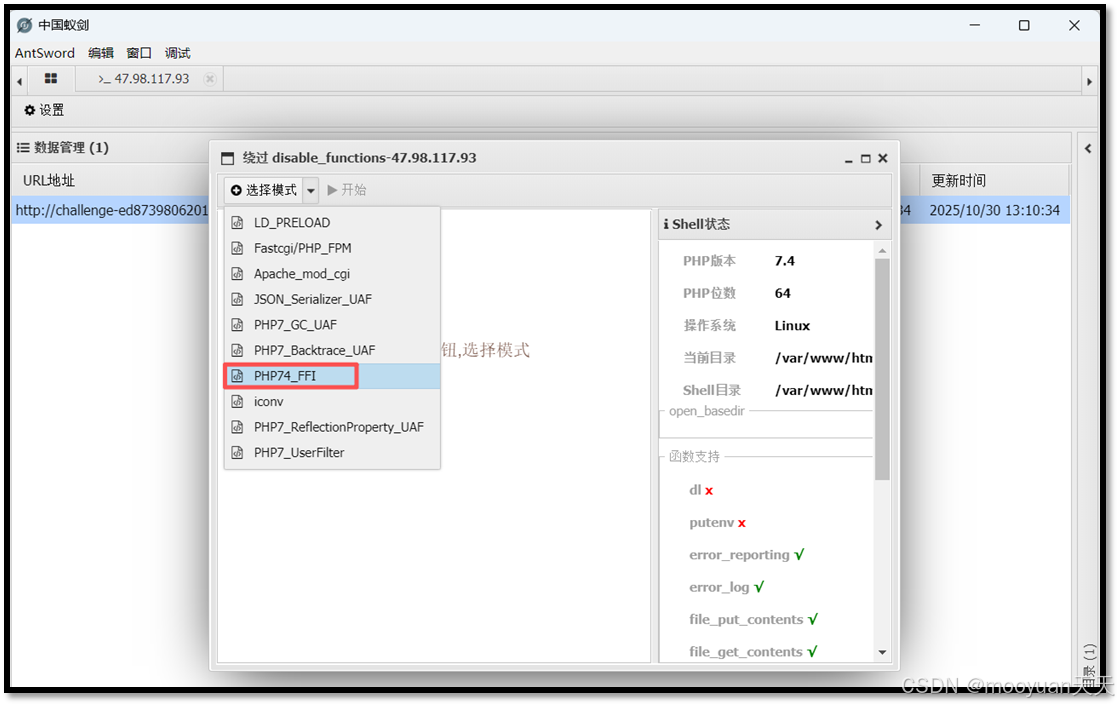Image resolution: width=1119 pixels, height=706 pixels.
Task: Open the 编辑 menu
Action: [101, 53]
